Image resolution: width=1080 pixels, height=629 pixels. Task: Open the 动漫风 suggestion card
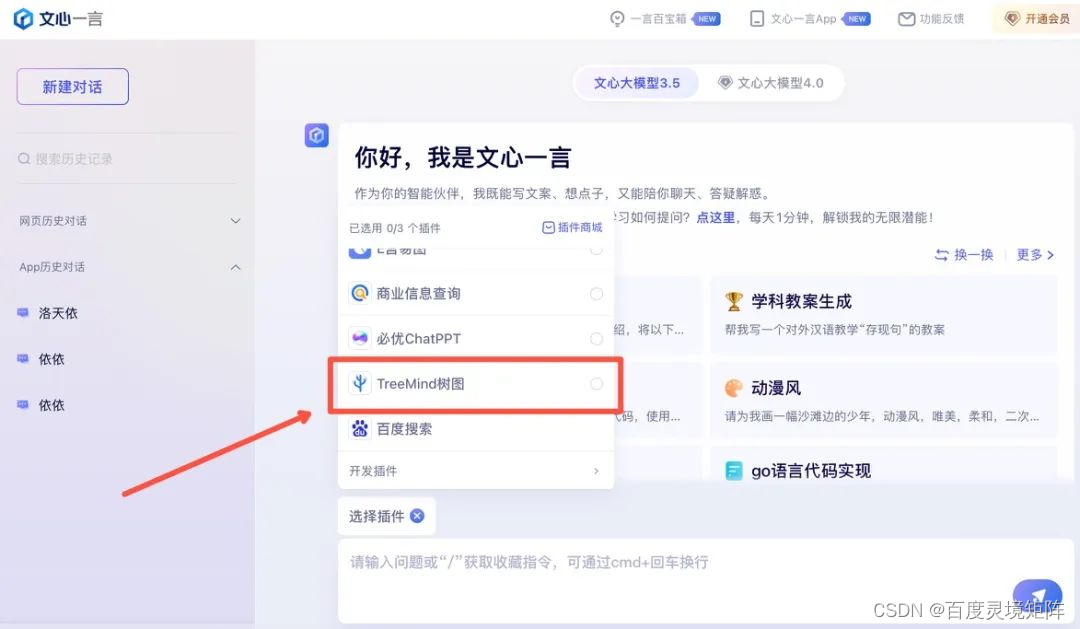(883, 400)
